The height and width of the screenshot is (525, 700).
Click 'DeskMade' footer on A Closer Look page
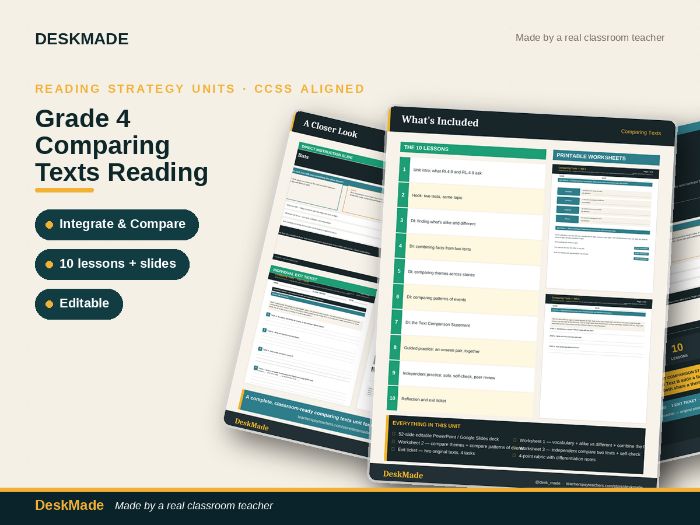251,424
